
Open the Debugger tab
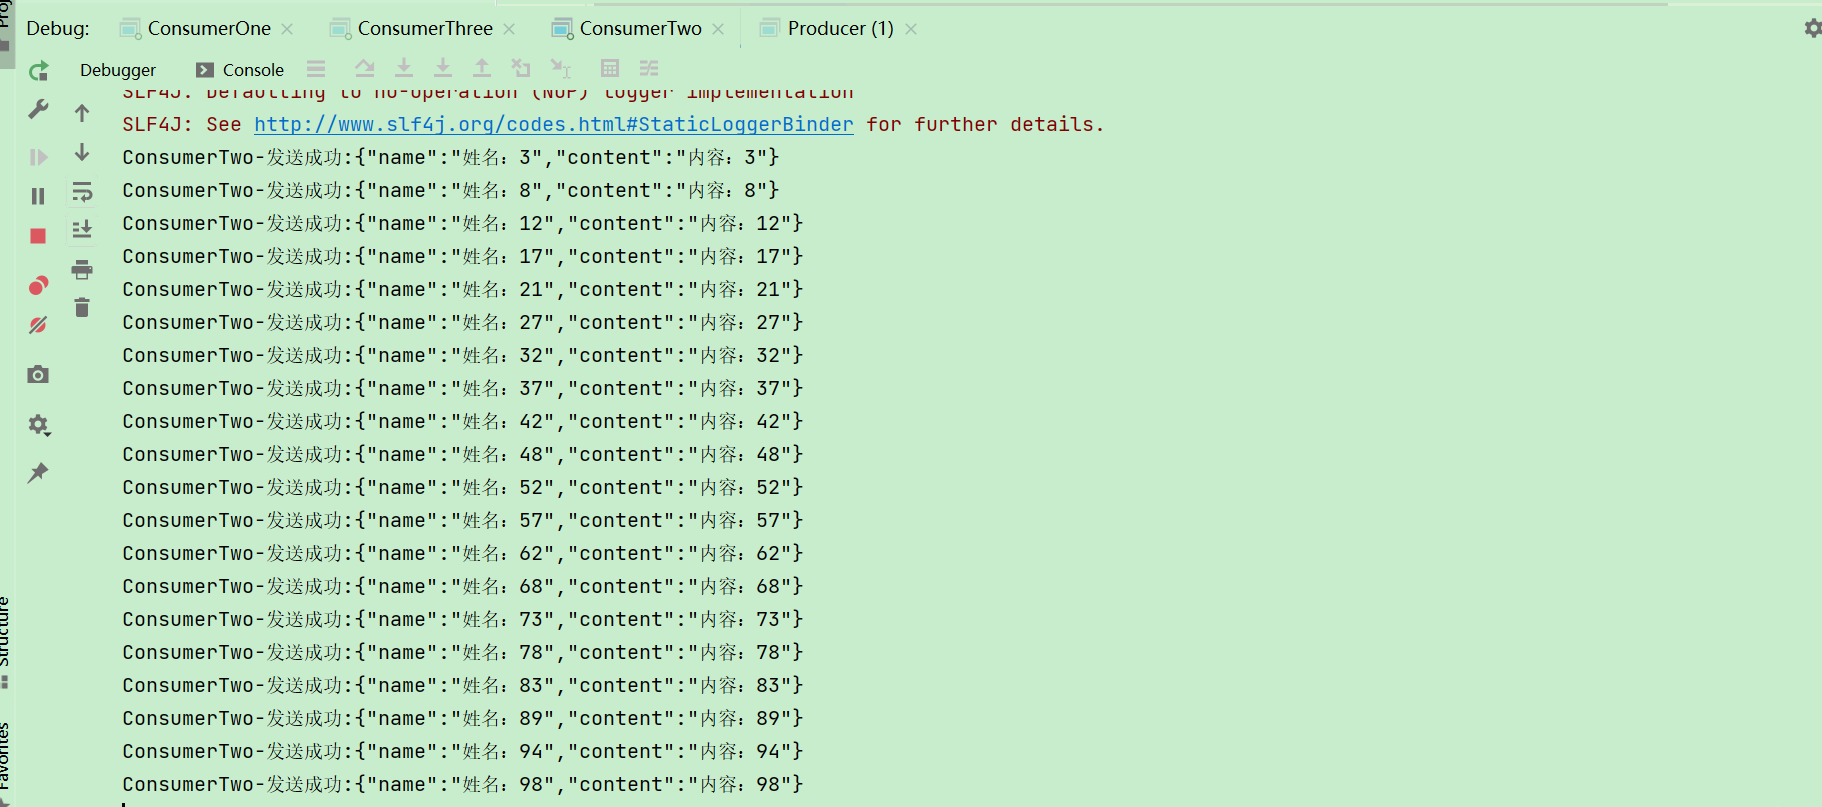pos(118,70)
